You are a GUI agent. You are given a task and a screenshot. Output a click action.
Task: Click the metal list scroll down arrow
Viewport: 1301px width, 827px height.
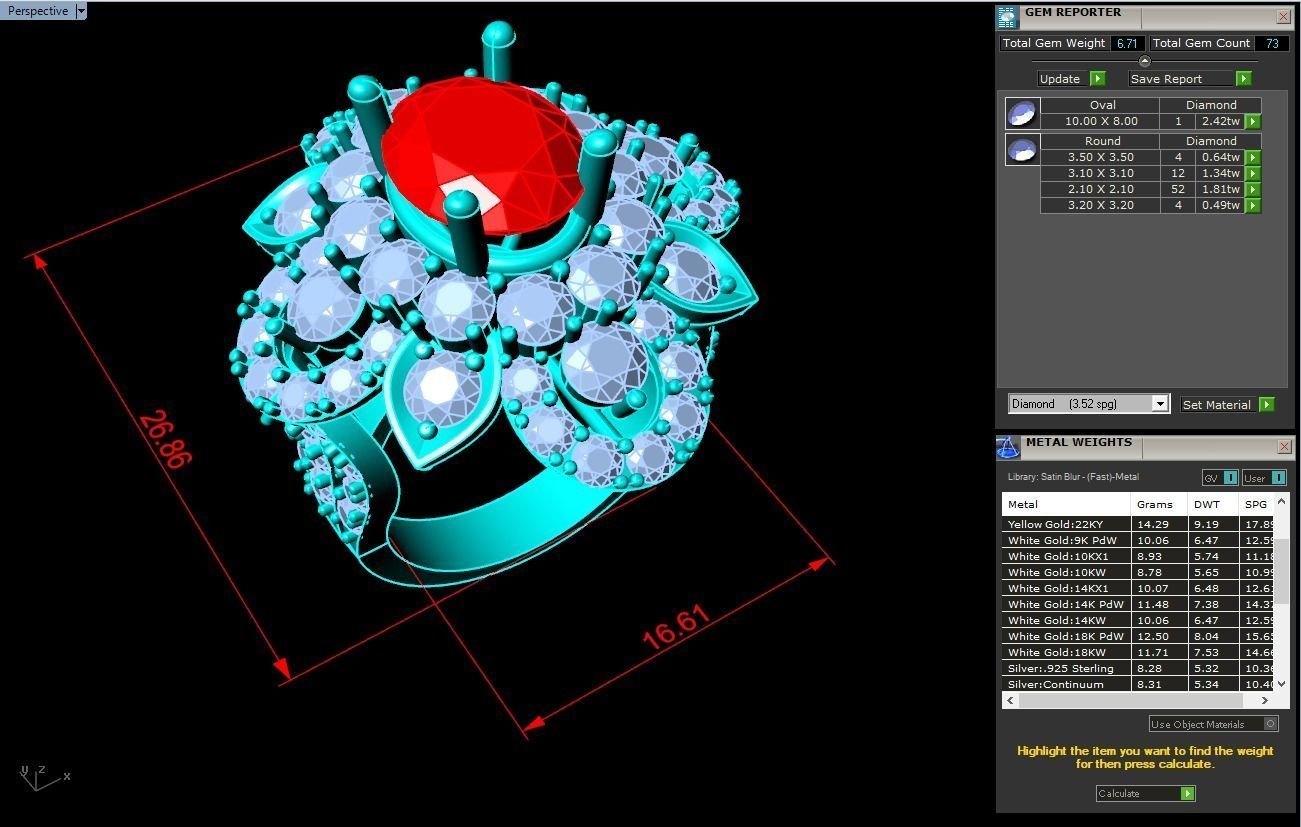coord(1283,684)
